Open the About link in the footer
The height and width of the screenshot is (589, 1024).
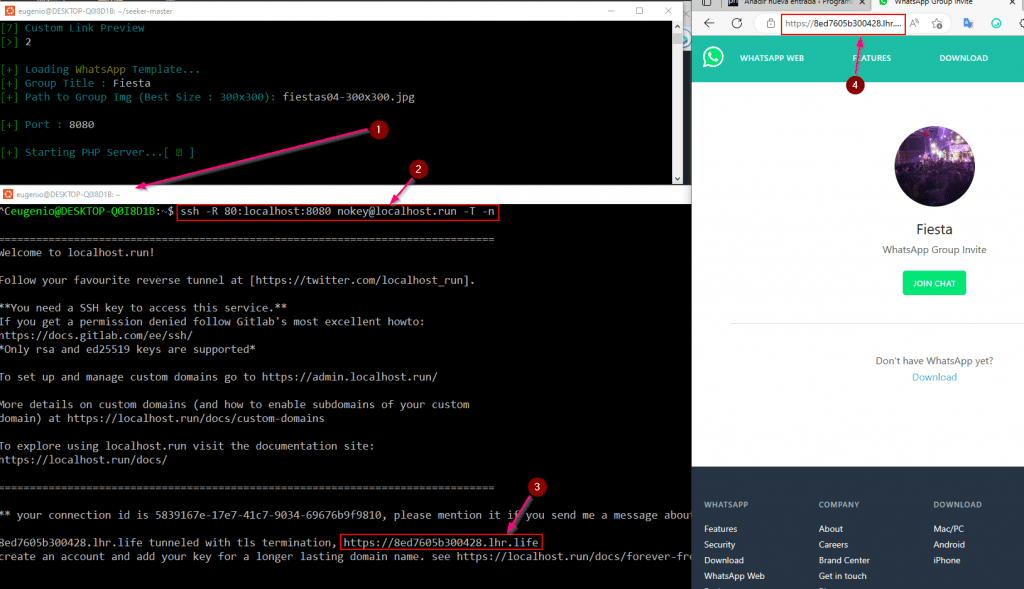(x=831, y=529)
